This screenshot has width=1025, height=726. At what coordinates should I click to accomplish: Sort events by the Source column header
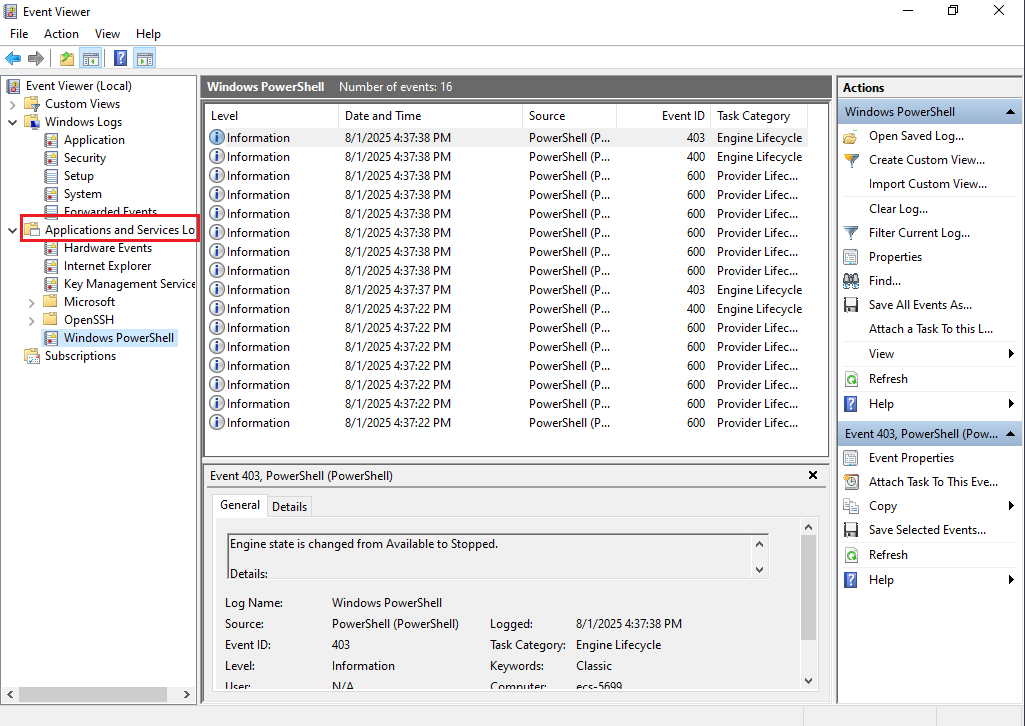click(x=569, y=116)
